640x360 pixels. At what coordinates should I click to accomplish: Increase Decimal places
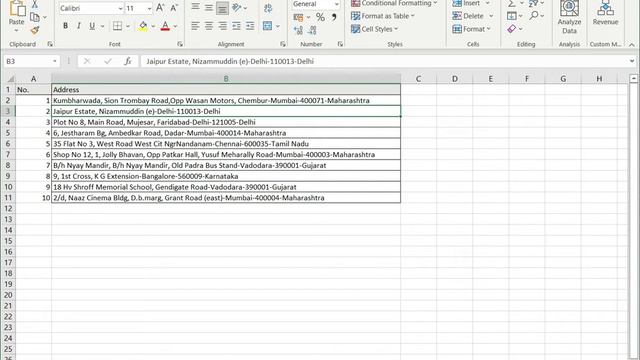point(298,30)
